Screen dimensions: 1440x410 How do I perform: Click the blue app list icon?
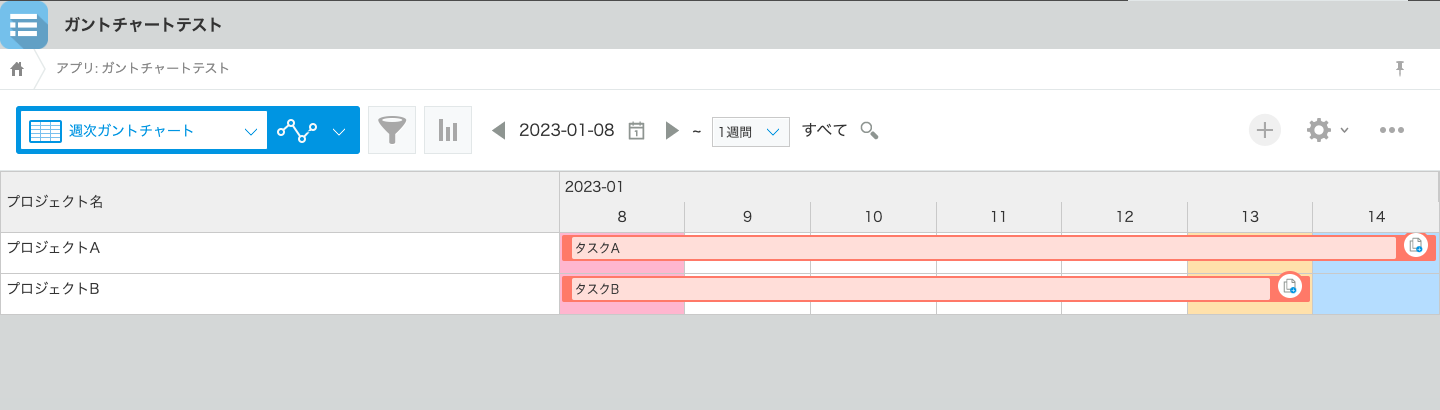click(x=23, y=24)
